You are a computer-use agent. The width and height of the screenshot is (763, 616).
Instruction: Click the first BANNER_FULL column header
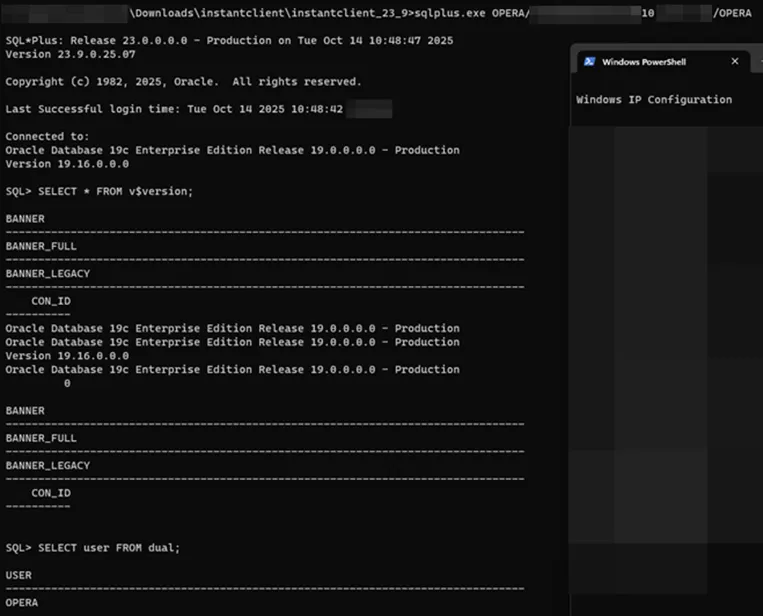[41, 246]
